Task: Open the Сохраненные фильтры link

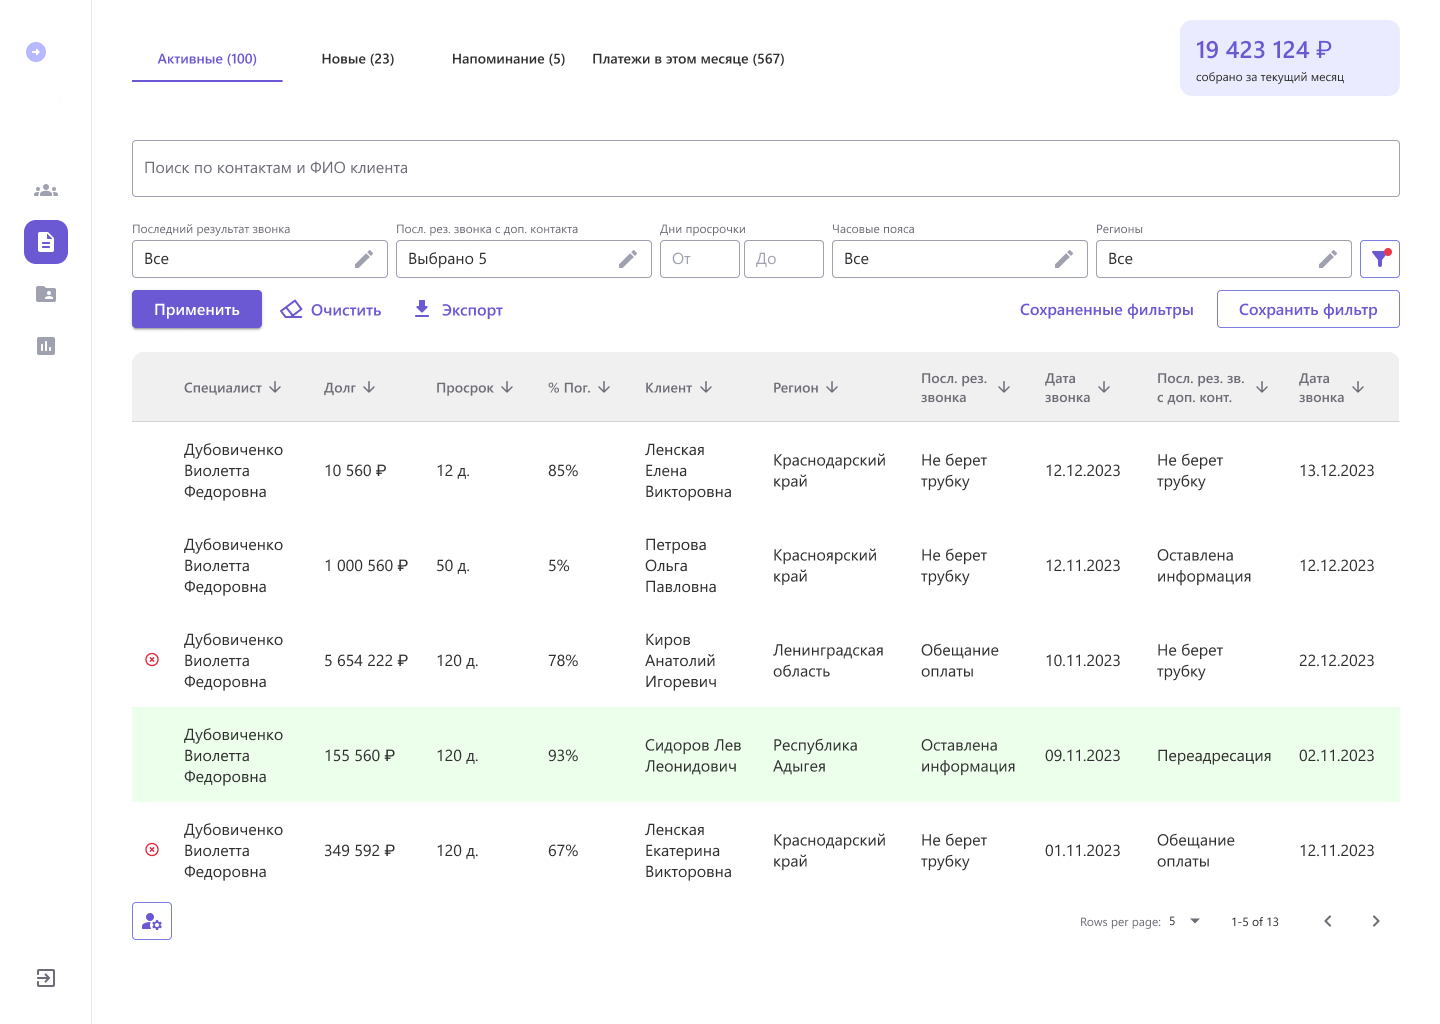Action: click(1106, 310)
